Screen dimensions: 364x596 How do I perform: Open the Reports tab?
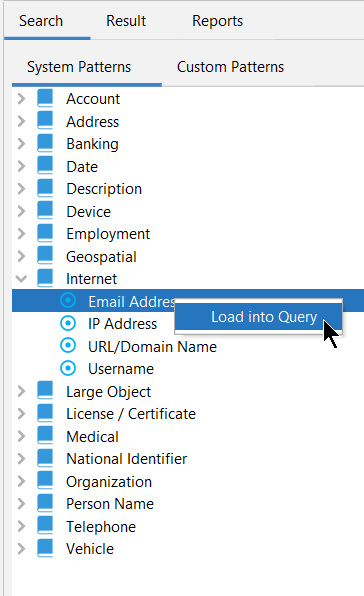(217, 21)
